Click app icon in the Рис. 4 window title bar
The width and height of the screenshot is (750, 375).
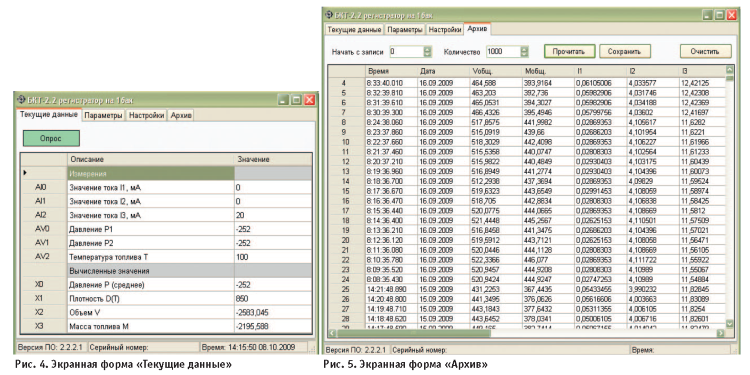[21, 99]
